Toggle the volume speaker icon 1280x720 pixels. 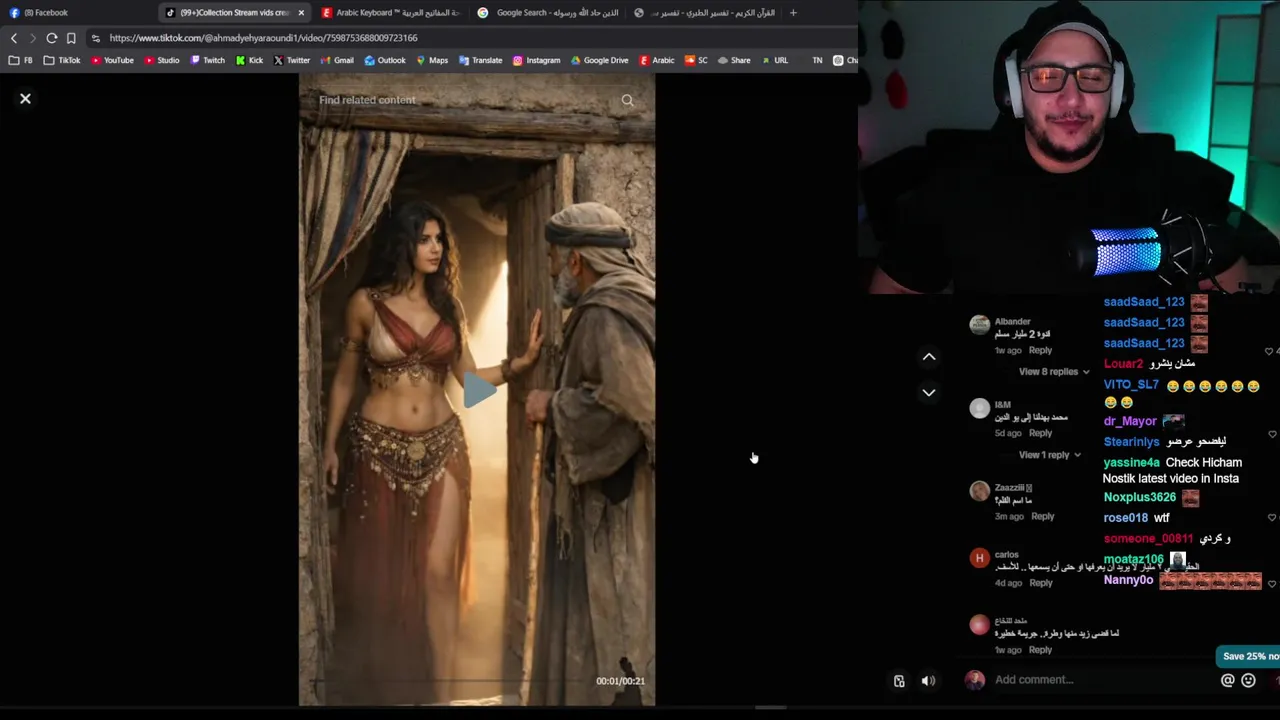(928, 681)
